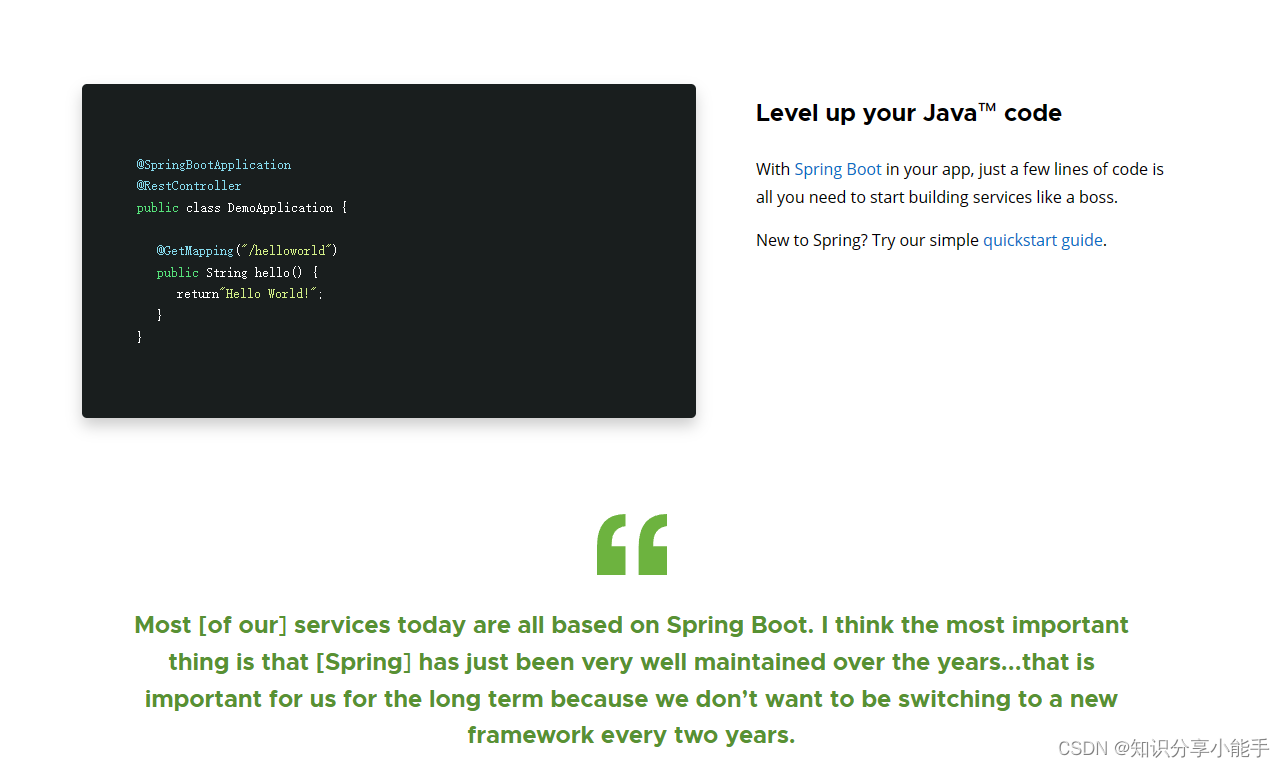Select the 'public String hello() {' line
Image resolution: width=1285 pixels, height=767 pixels.
pyautogui.click(x=237, y=272)
